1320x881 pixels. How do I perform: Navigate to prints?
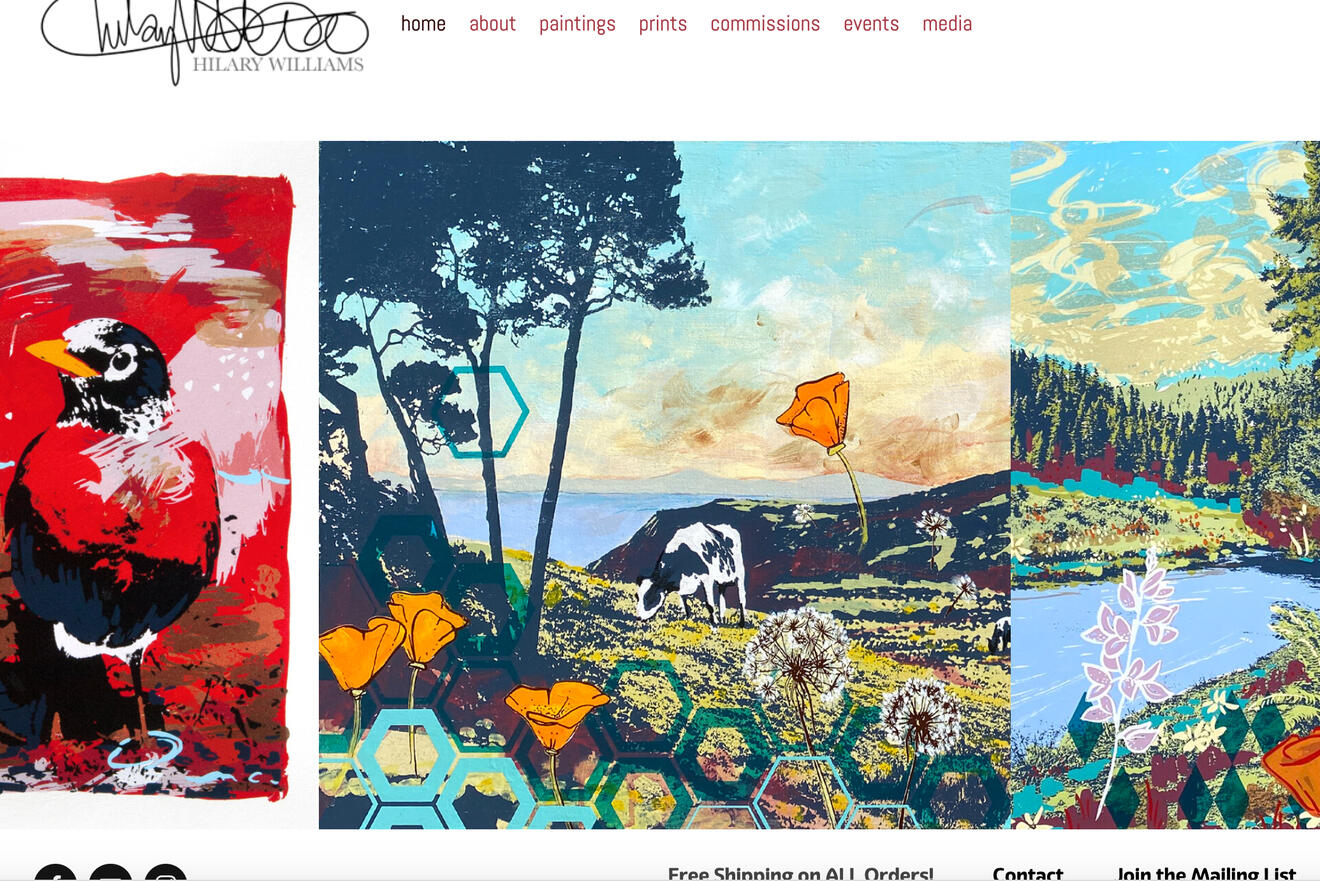663,24
